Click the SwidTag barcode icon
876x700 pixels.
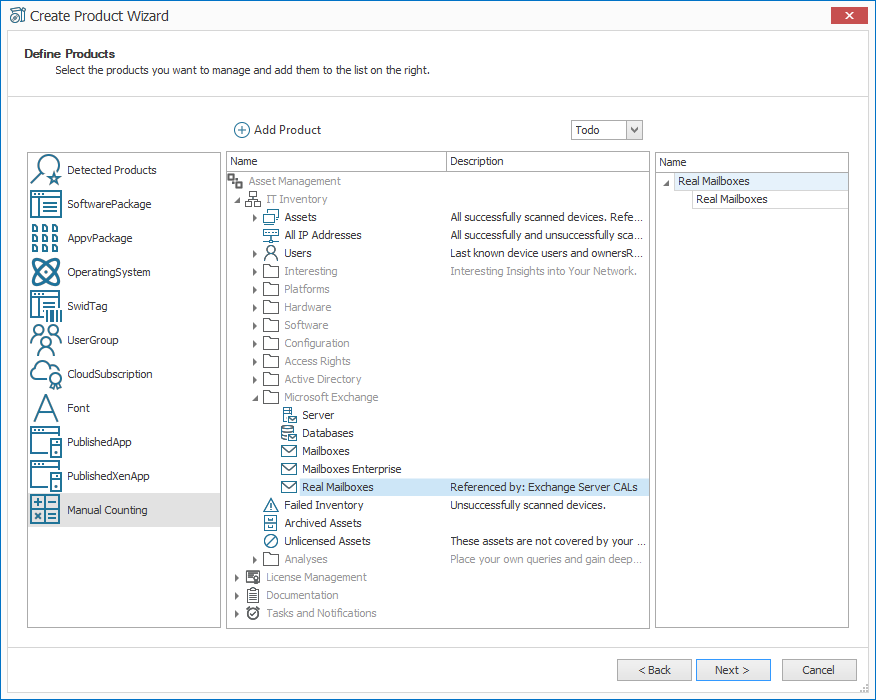(x=46, y=306)
